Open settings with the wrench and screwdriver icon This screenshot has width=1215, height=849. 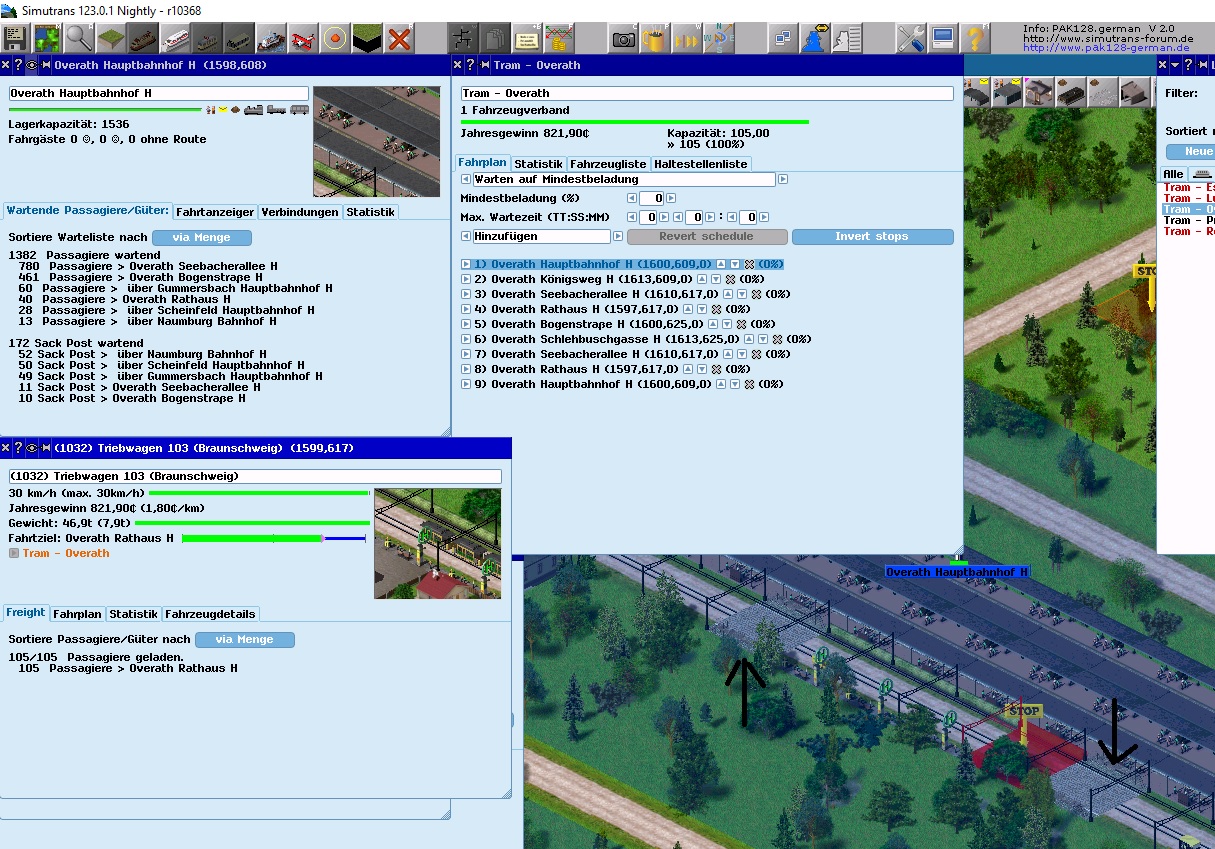[x=910, y=38]
